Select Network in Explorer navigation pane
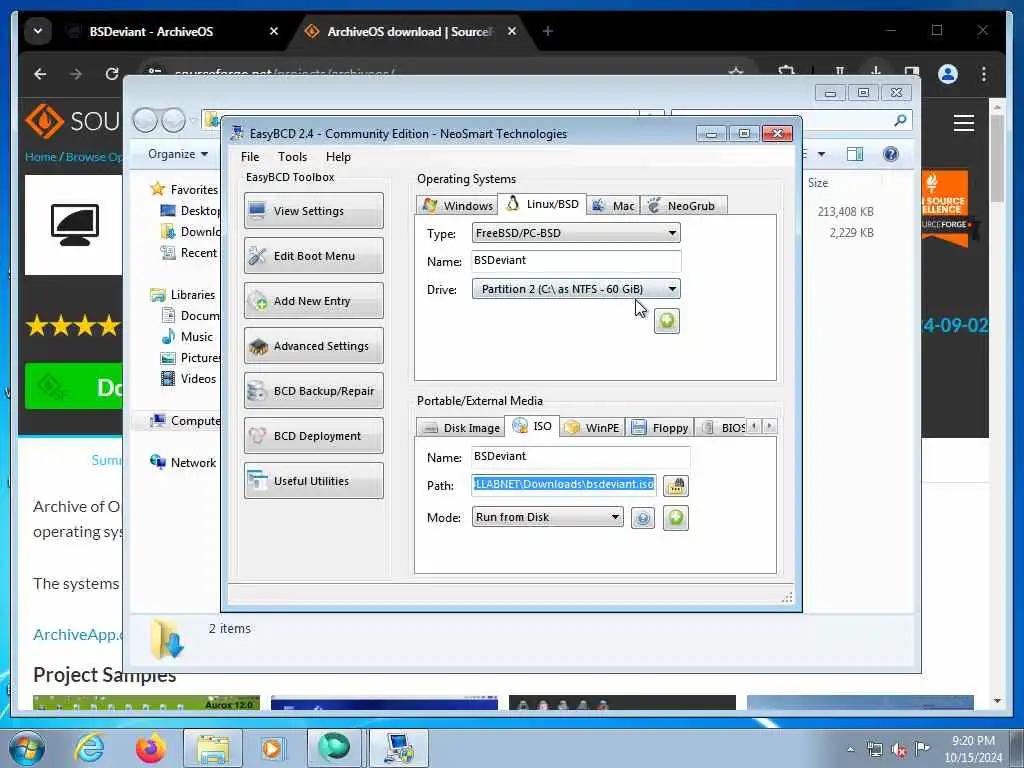This screenshot has height=768, width=1024. [x=184, y=462]
